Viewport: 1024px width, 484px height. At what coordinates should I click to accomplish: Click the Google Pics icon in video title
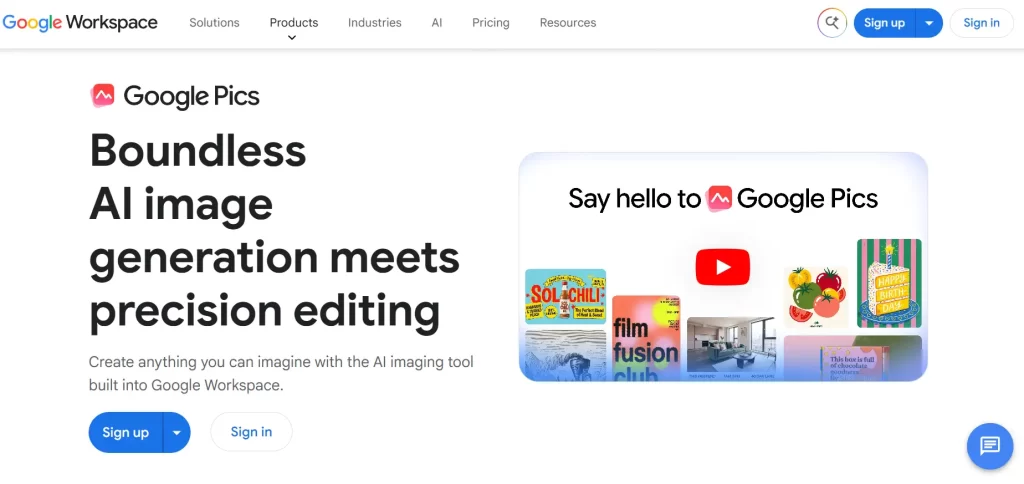coord(720,198)
